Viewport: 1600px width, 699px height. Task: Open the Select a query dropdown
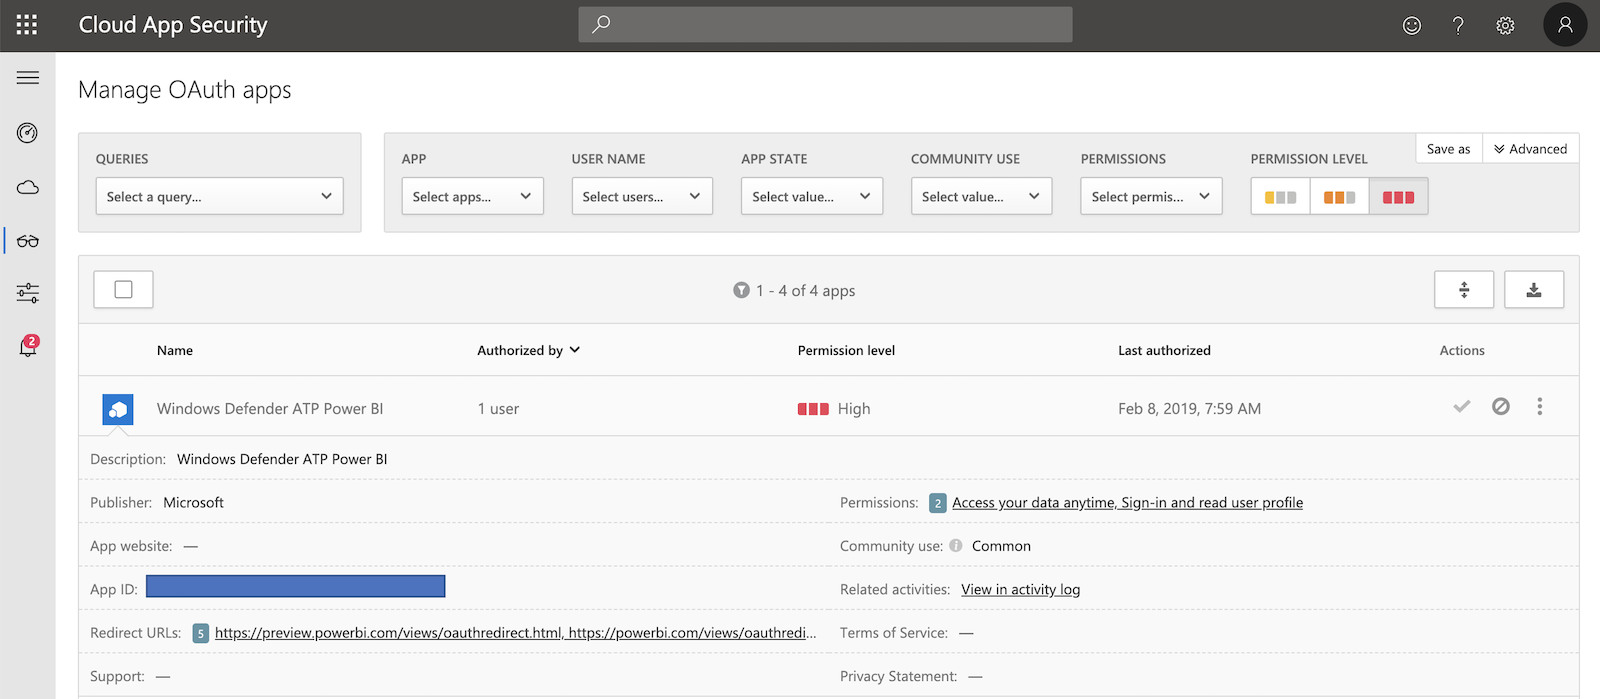click(x=219, y=196)
